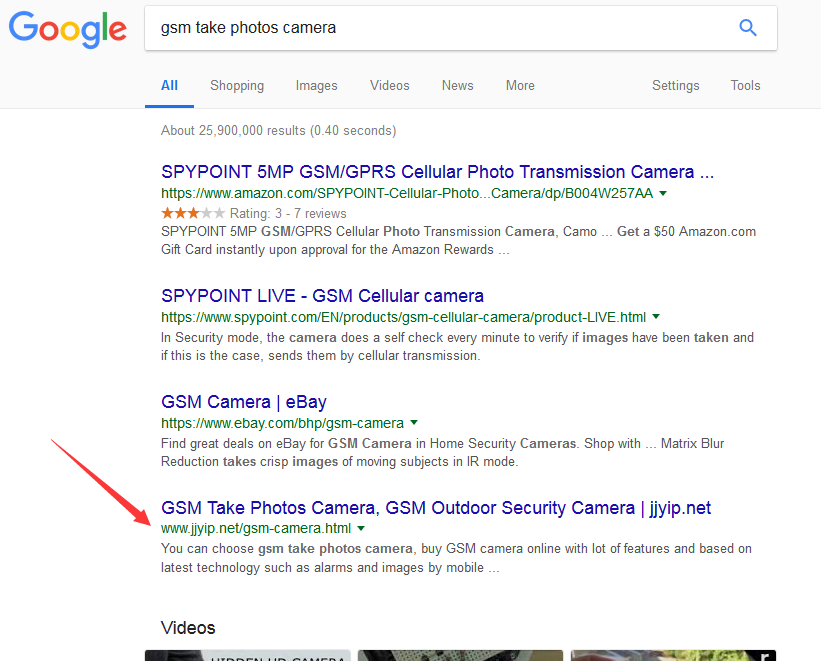Focus the search box containing 'gsm take photos camera'
821x661 pixels.
pyautogui.click(x=461, y=28)
